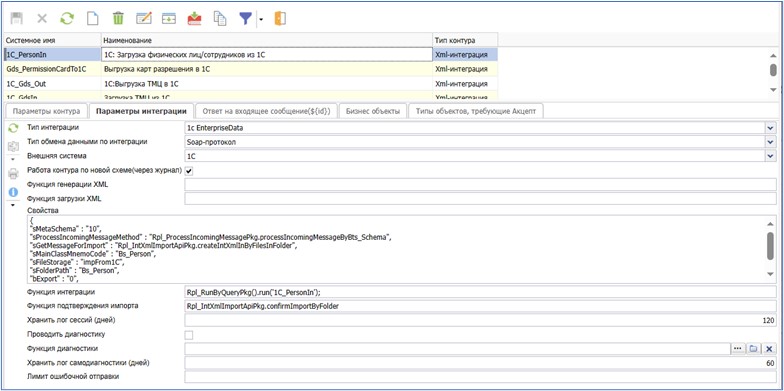Sort by Системное имя column header
Image resolution: width=784 pixels, height=391 pixels.
52,40
